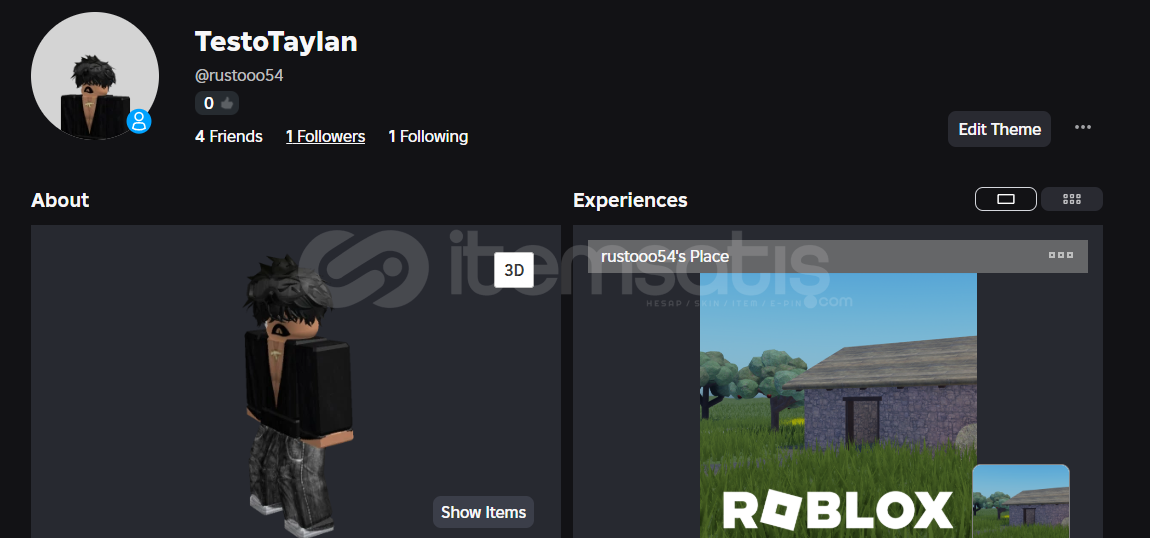Viewport: 1150px width, 538px height.
Task: Toggle the 3D avatar view
Action: coord(514,270)
